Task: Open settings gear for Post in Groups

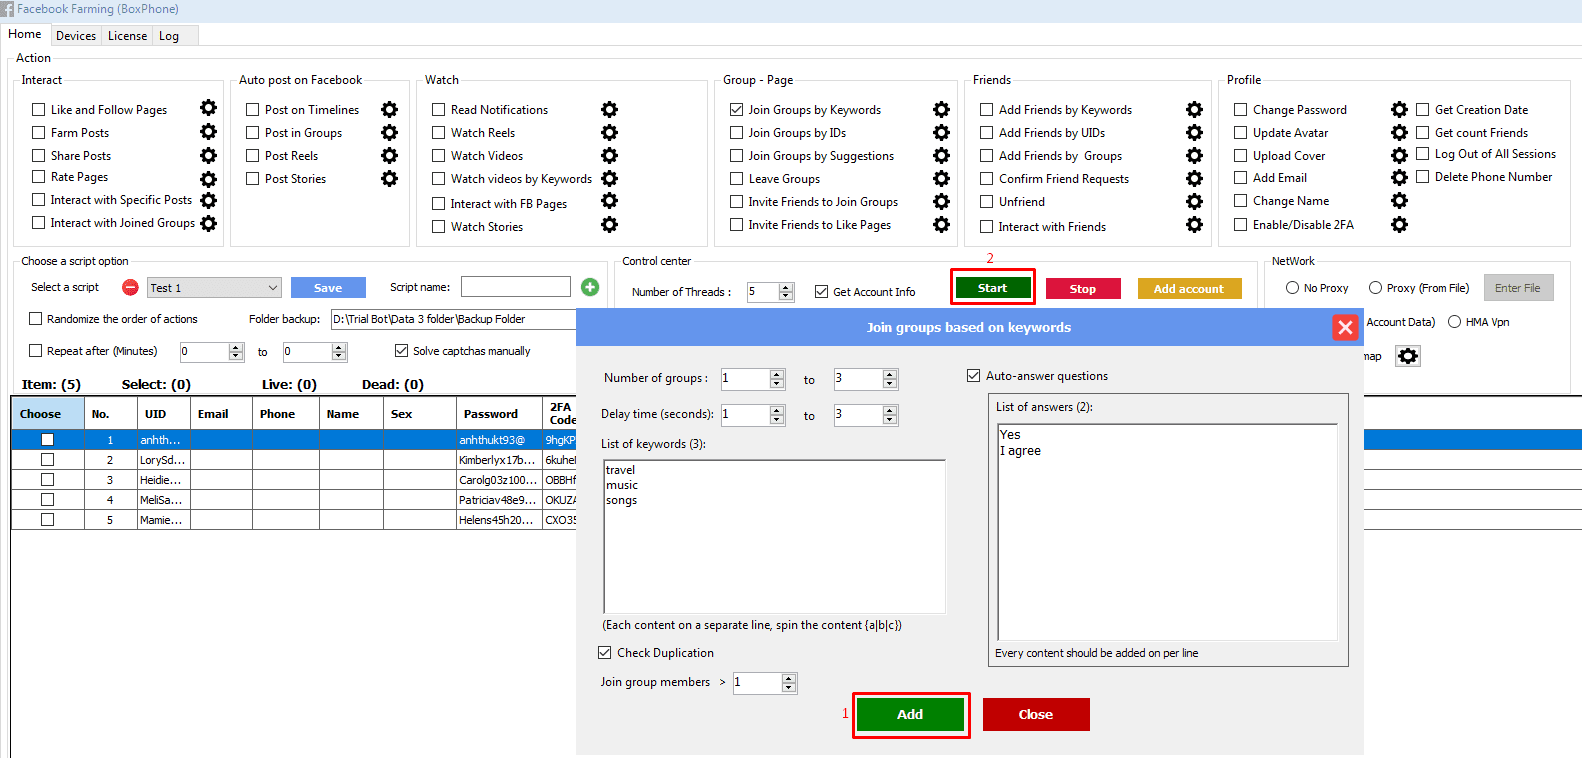Action: (x=389, y=132)
